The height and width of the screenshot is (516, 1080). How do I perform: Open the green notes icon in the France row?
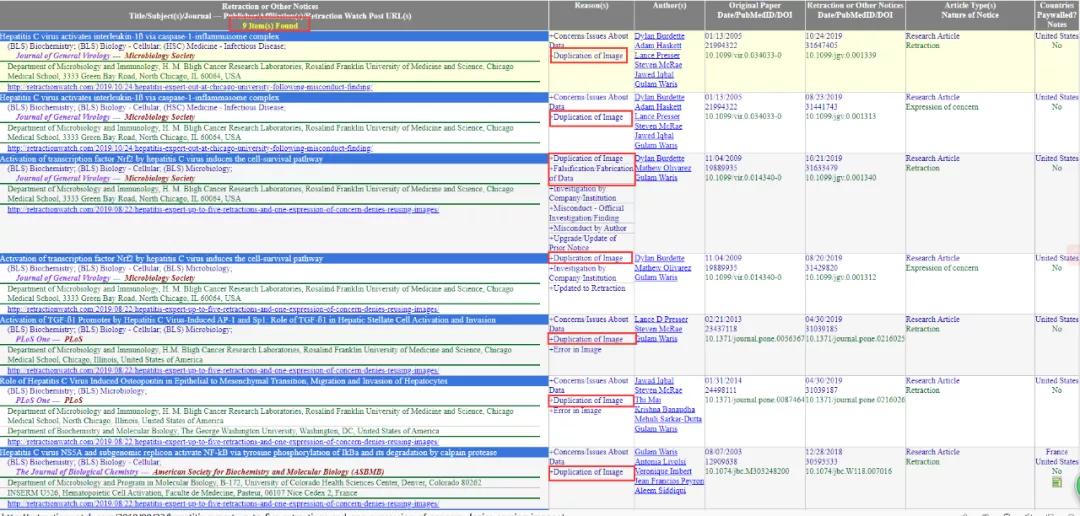(x=1057, y=482)
